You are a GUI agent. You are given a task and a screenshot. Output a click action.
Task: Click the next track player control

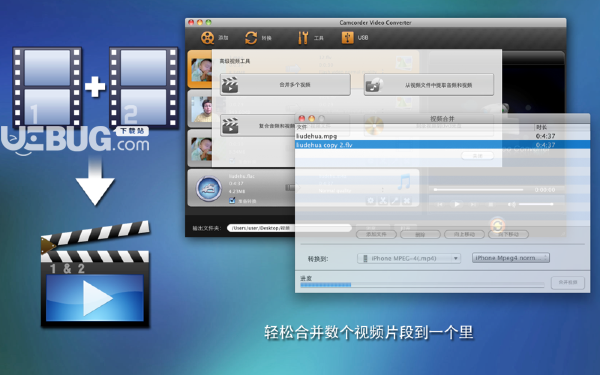pyautogui.click(x=473, y=205)
